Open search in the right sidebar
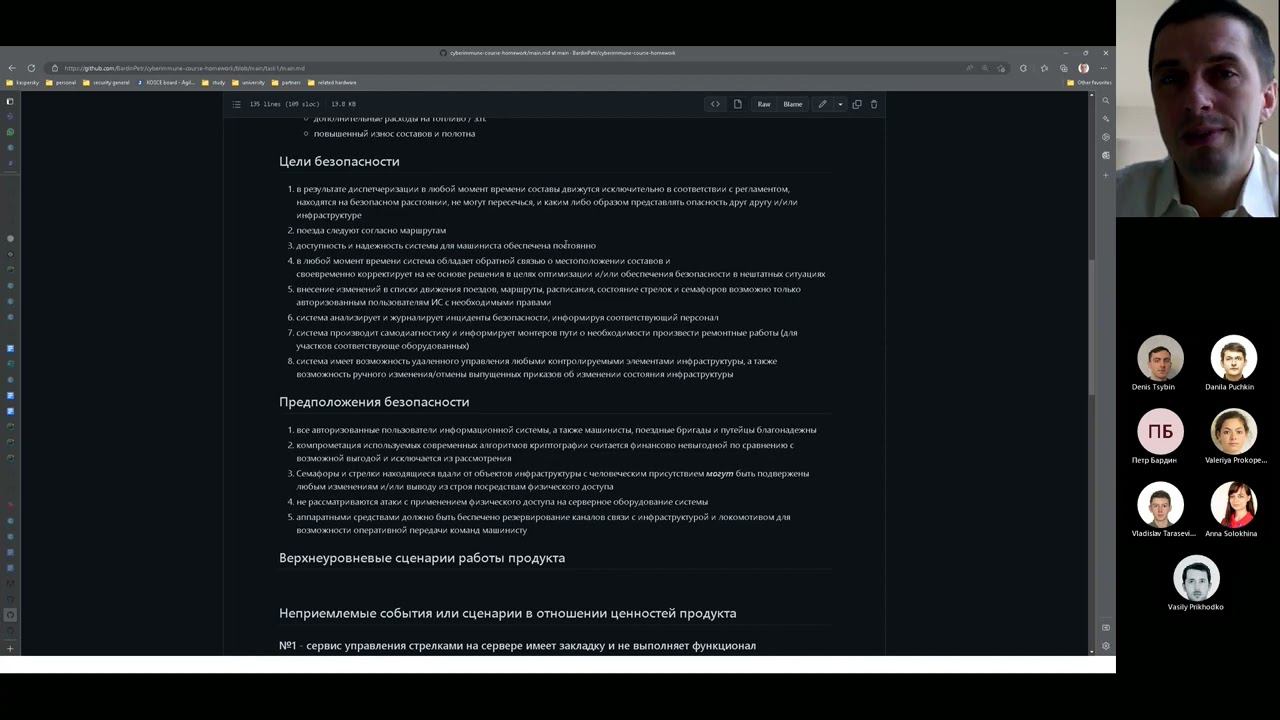 tap(1105, 101)
